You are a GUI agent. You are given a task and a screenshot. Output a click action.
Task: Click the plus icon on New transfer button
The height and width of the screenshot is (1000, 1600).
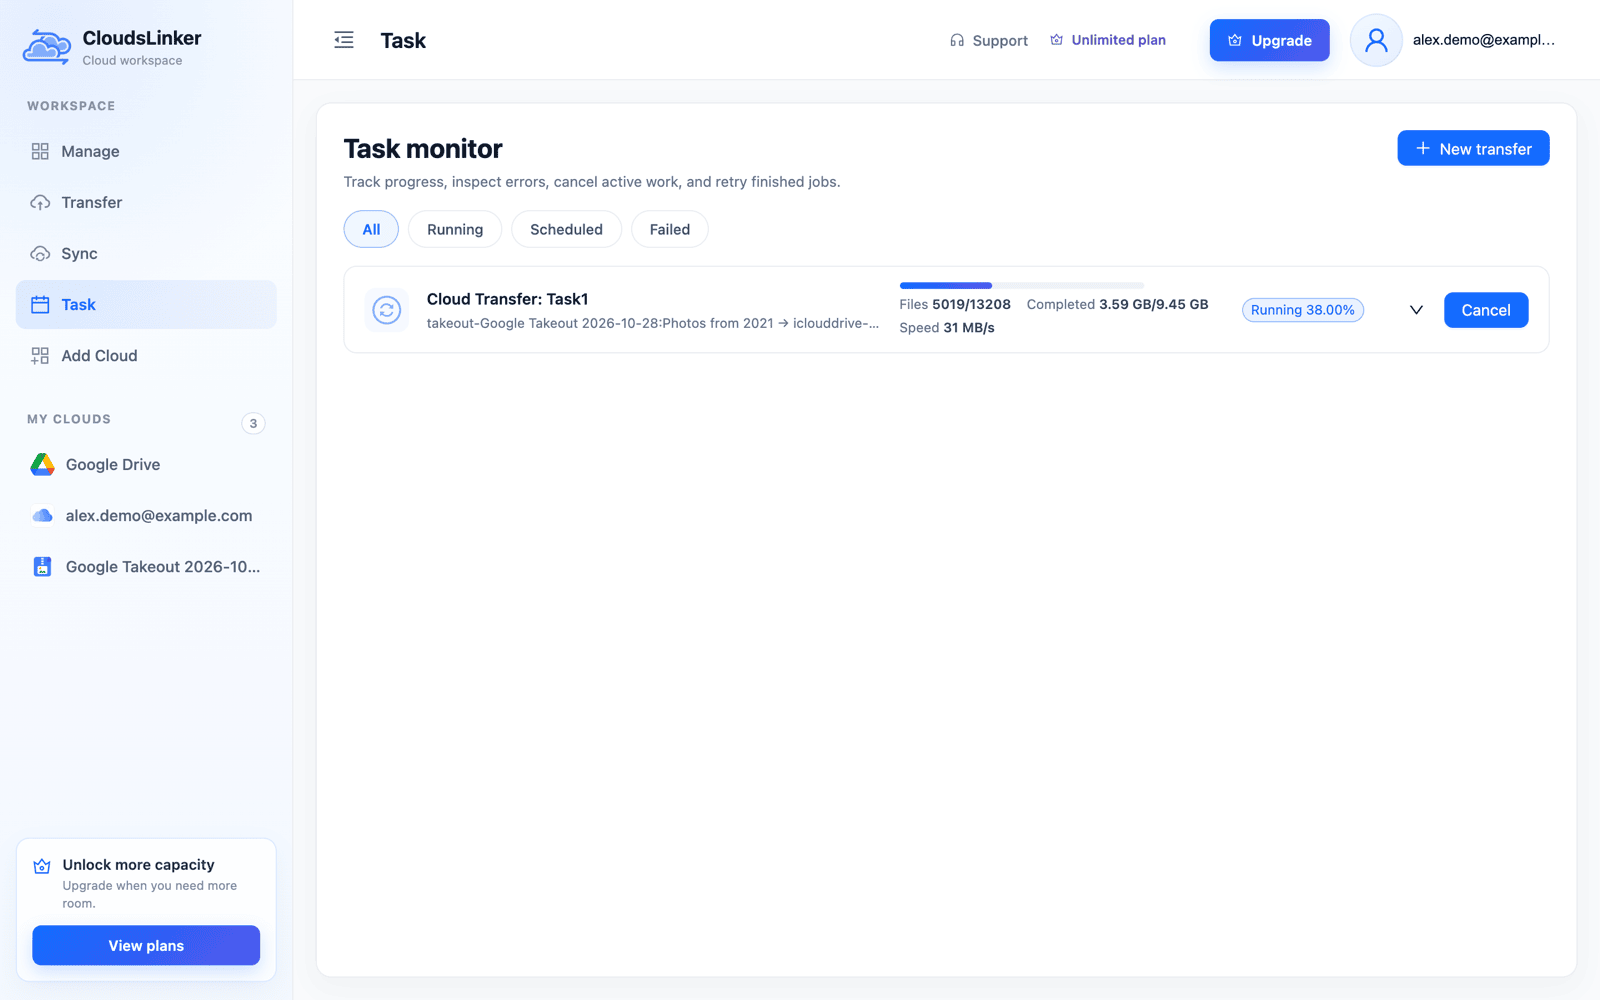(x=1423, y=148)
